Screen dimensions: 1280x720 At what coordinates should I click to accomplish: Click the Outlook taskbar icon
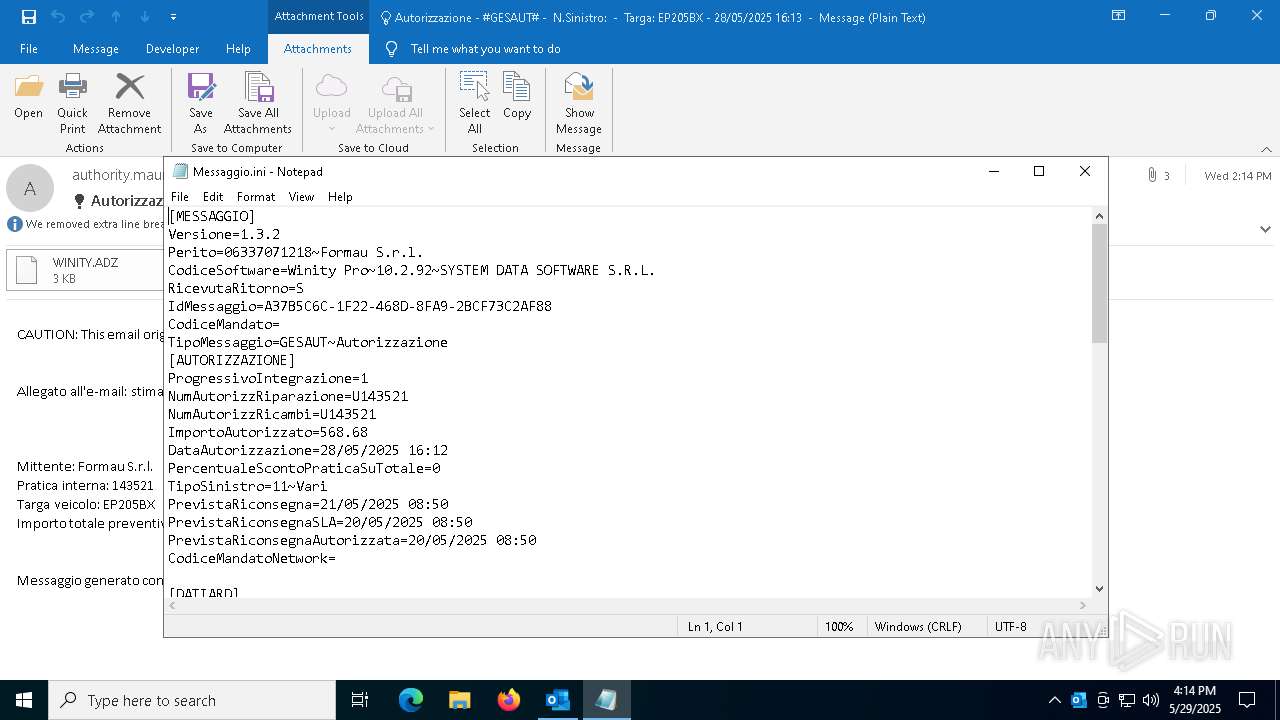[557, 700]
